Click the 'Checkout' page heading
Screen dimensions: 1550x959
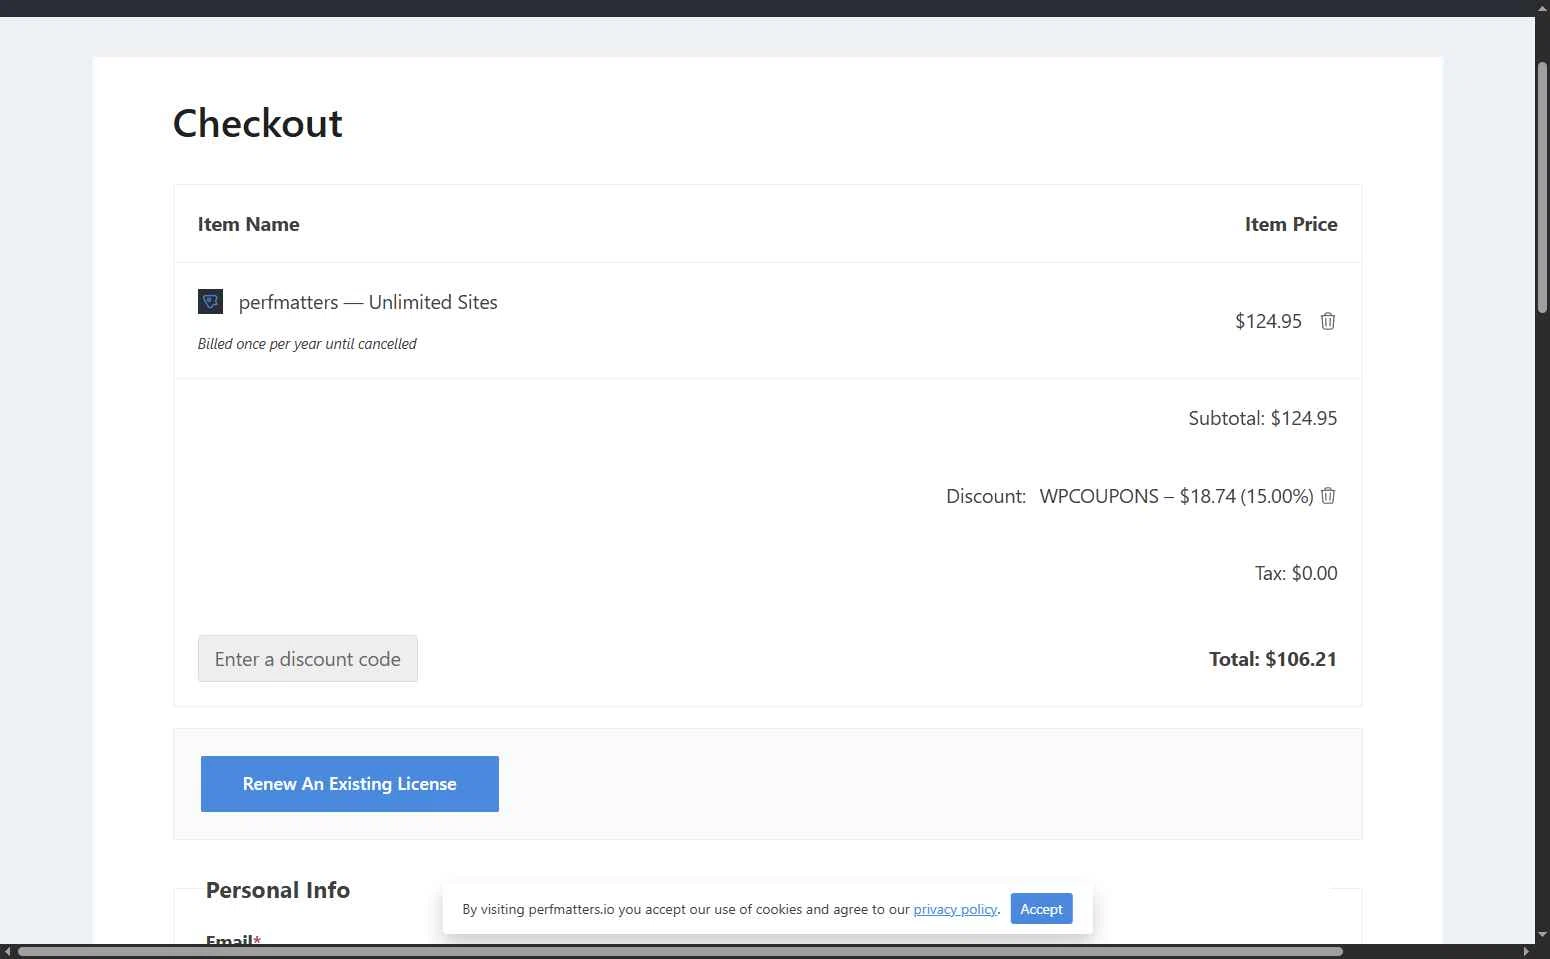(x=258, y=123)
